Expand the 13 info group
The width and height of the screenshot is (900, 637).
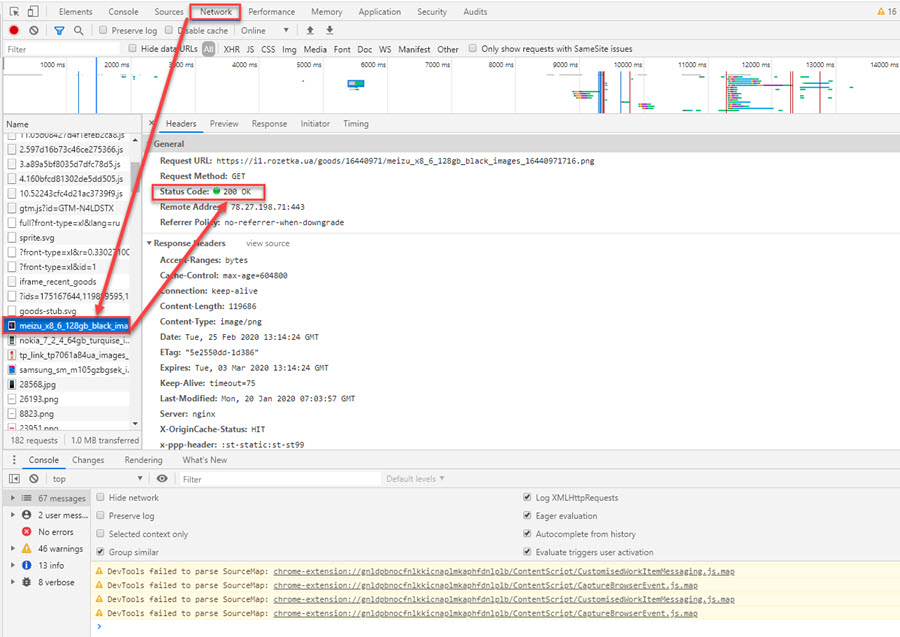pos(13,565)
